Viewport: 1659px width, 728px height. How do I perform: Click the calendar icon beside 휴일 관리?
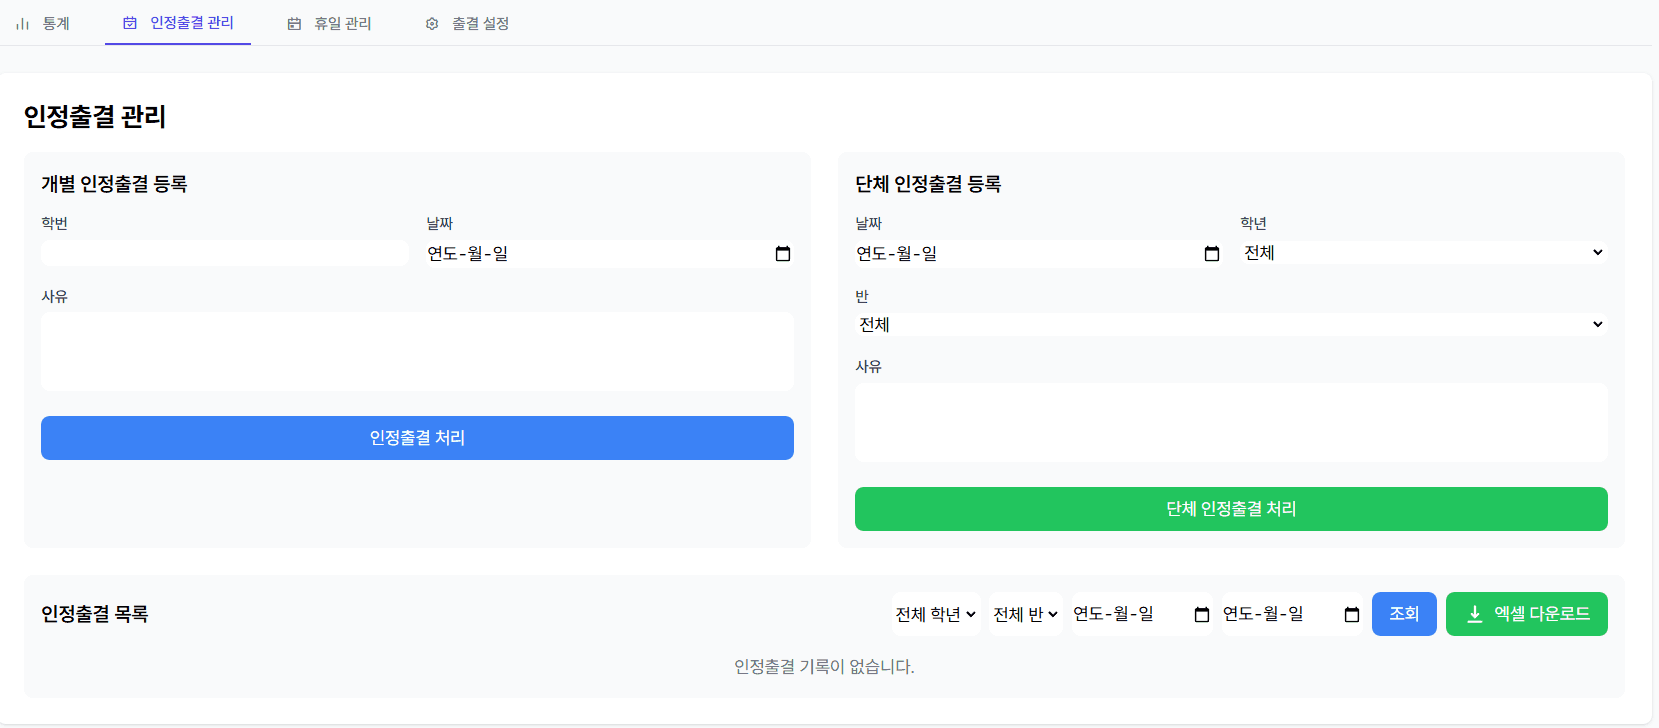coord(294,24)
